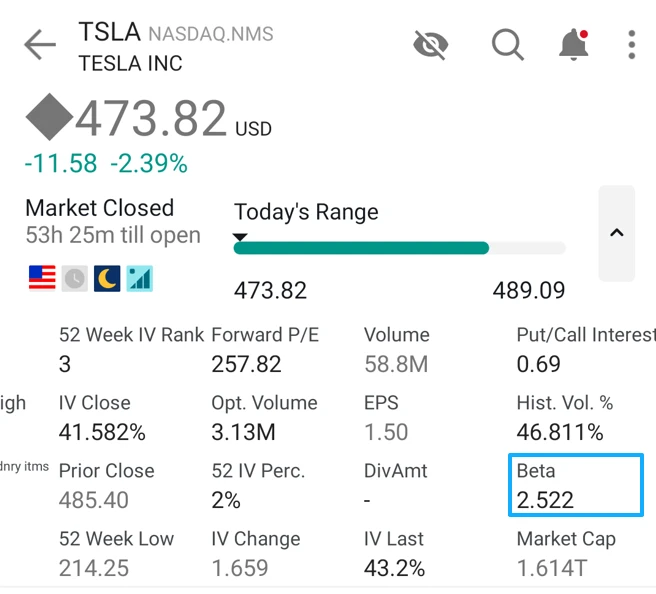The width and height of the screenshot is (656, 594).
Task: Click the diamond icon beside the price
Action: 47,120
